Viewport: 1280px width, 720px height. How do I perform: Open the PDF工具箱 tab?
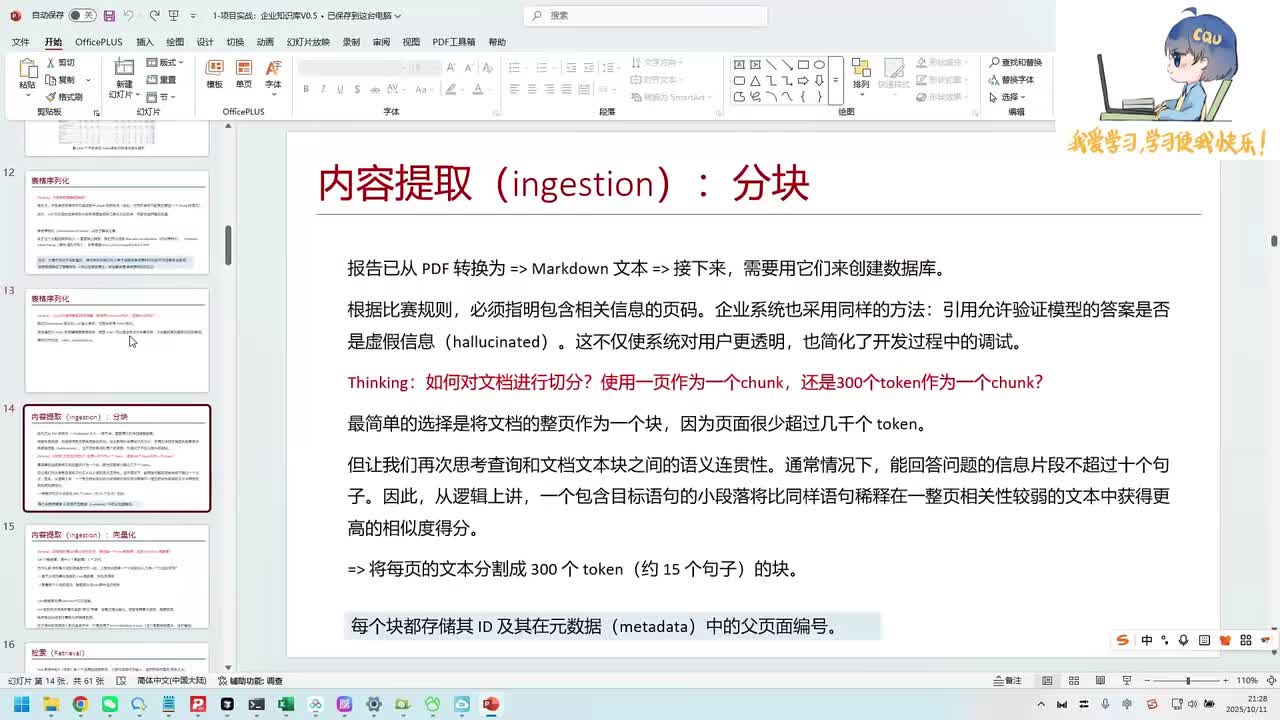(x=454, y=42)
